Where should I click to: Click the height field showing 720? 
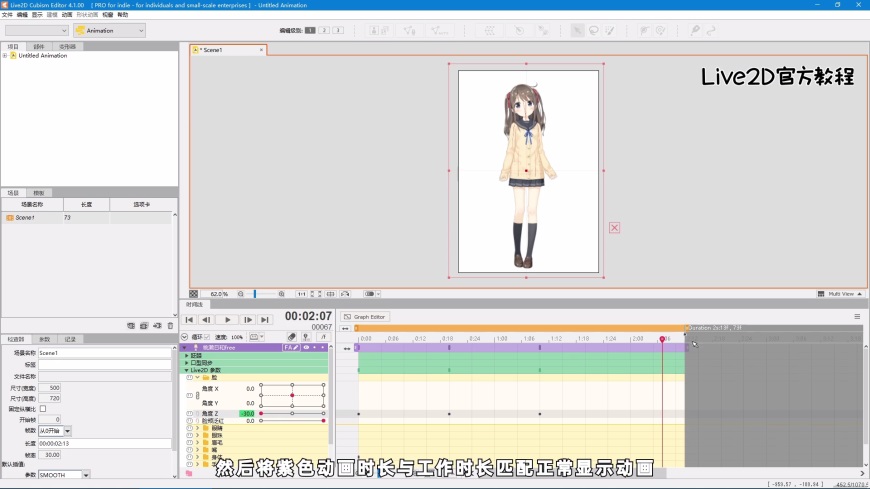pyautogui.click(x=49, y=399)
